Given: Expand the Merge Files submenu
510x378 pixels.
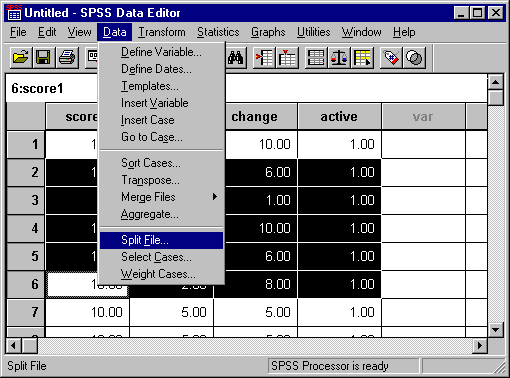Looking at the screenshot, I should click(161, 197).
